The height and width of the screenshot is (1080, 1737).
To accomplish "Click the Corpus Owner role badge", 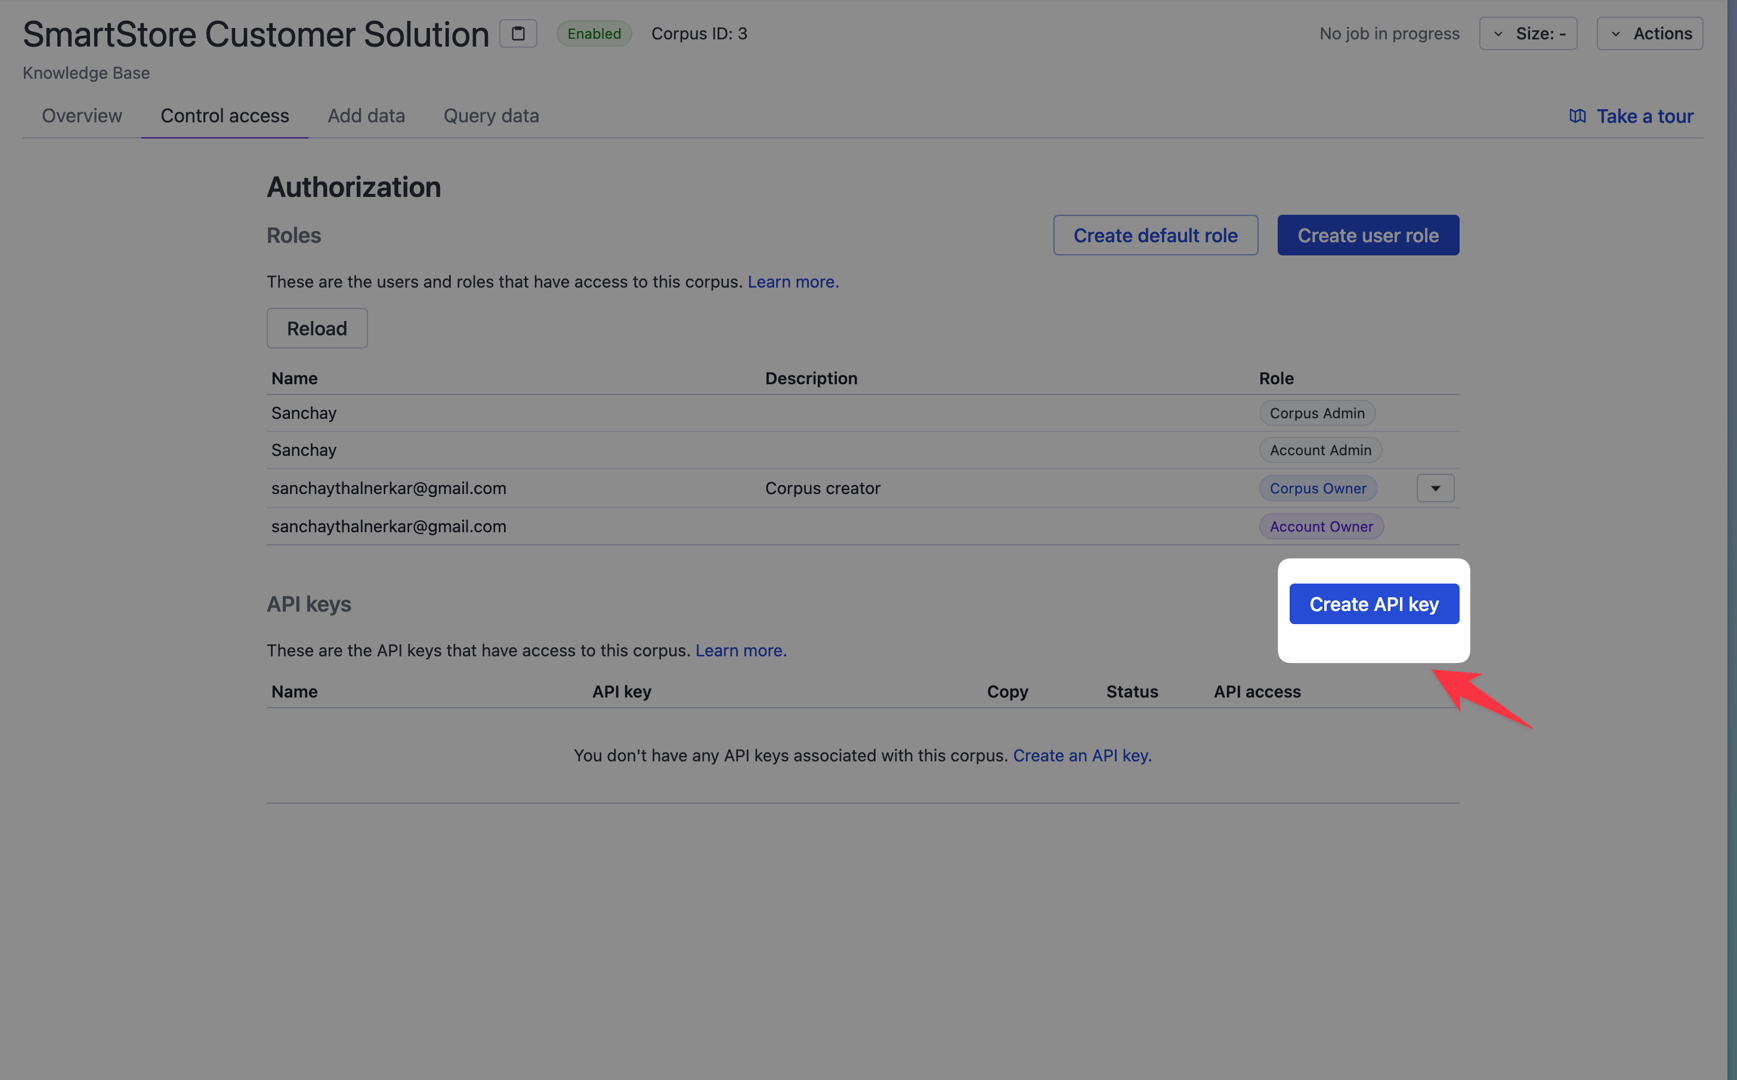I will [1318, 488].
